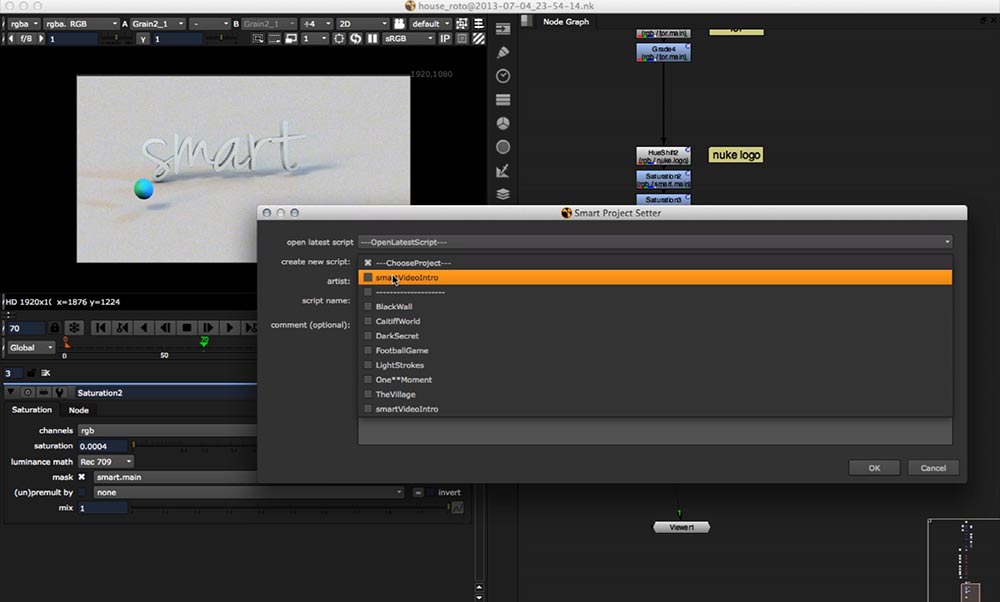Toggle the Saturation2 mask enable checkbox
The height and width of the screenshot is (602, 1000).
coord(82,477)
